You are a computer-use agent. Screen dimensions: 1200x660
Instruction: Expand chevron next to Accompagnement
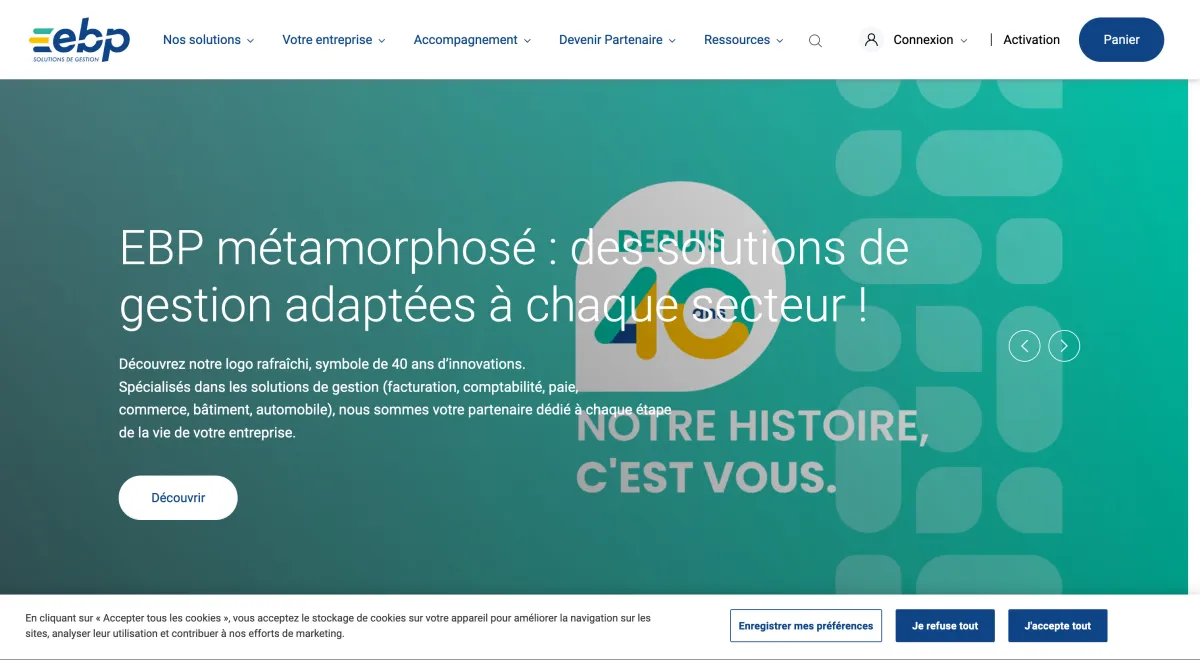[527, 41]
